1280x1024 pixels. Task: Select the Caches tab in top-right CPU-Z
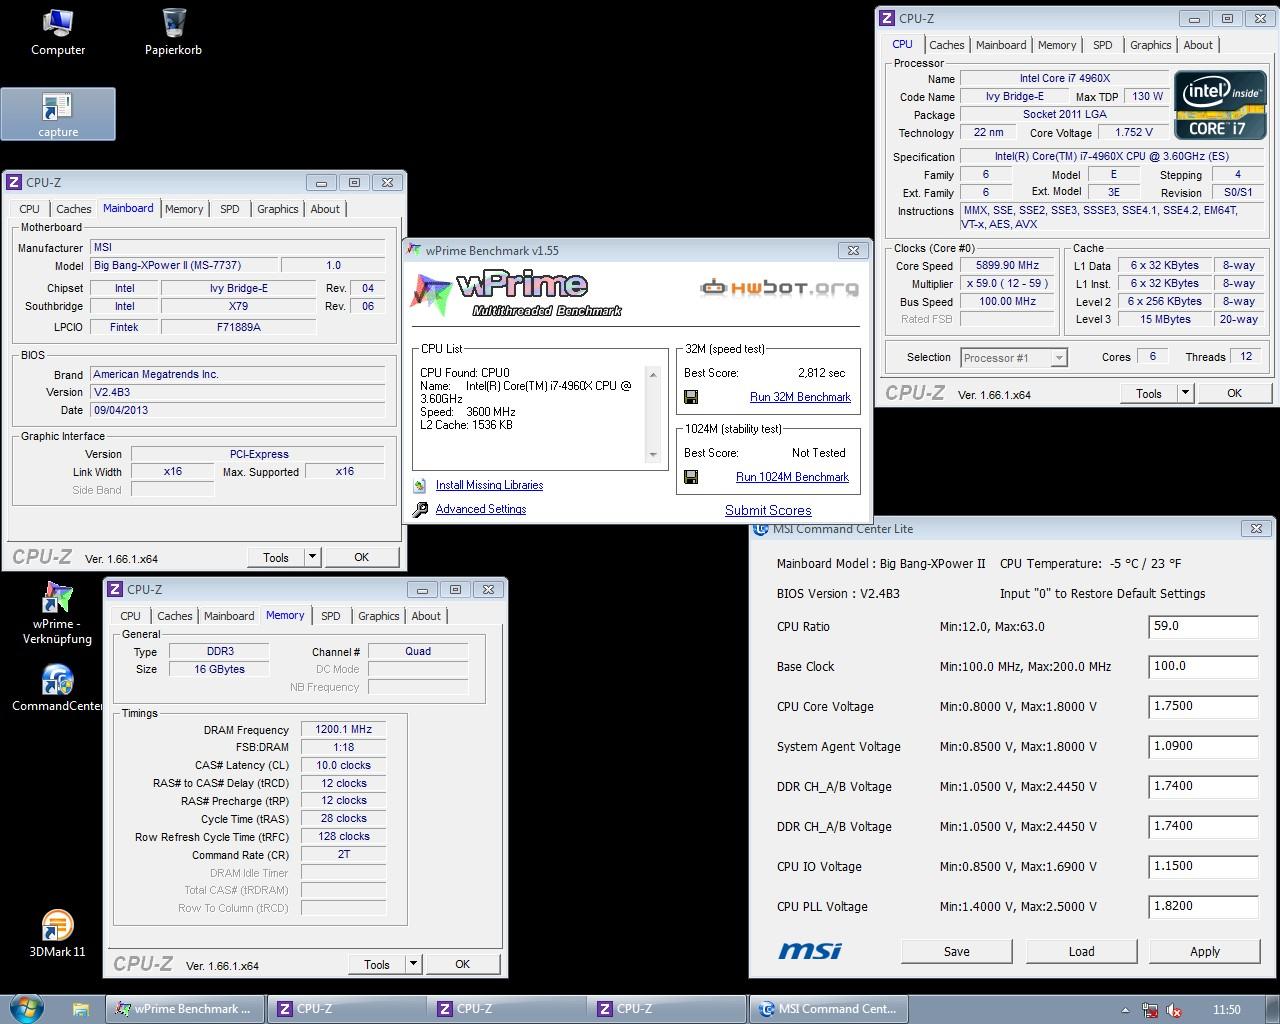click(946, 45)
